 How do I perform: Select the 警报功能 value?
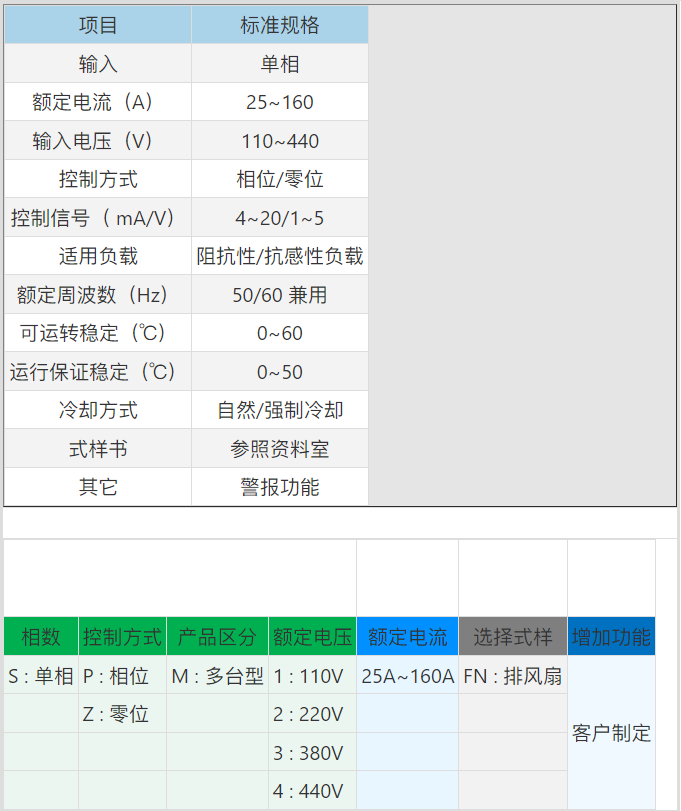coord(280,487)
